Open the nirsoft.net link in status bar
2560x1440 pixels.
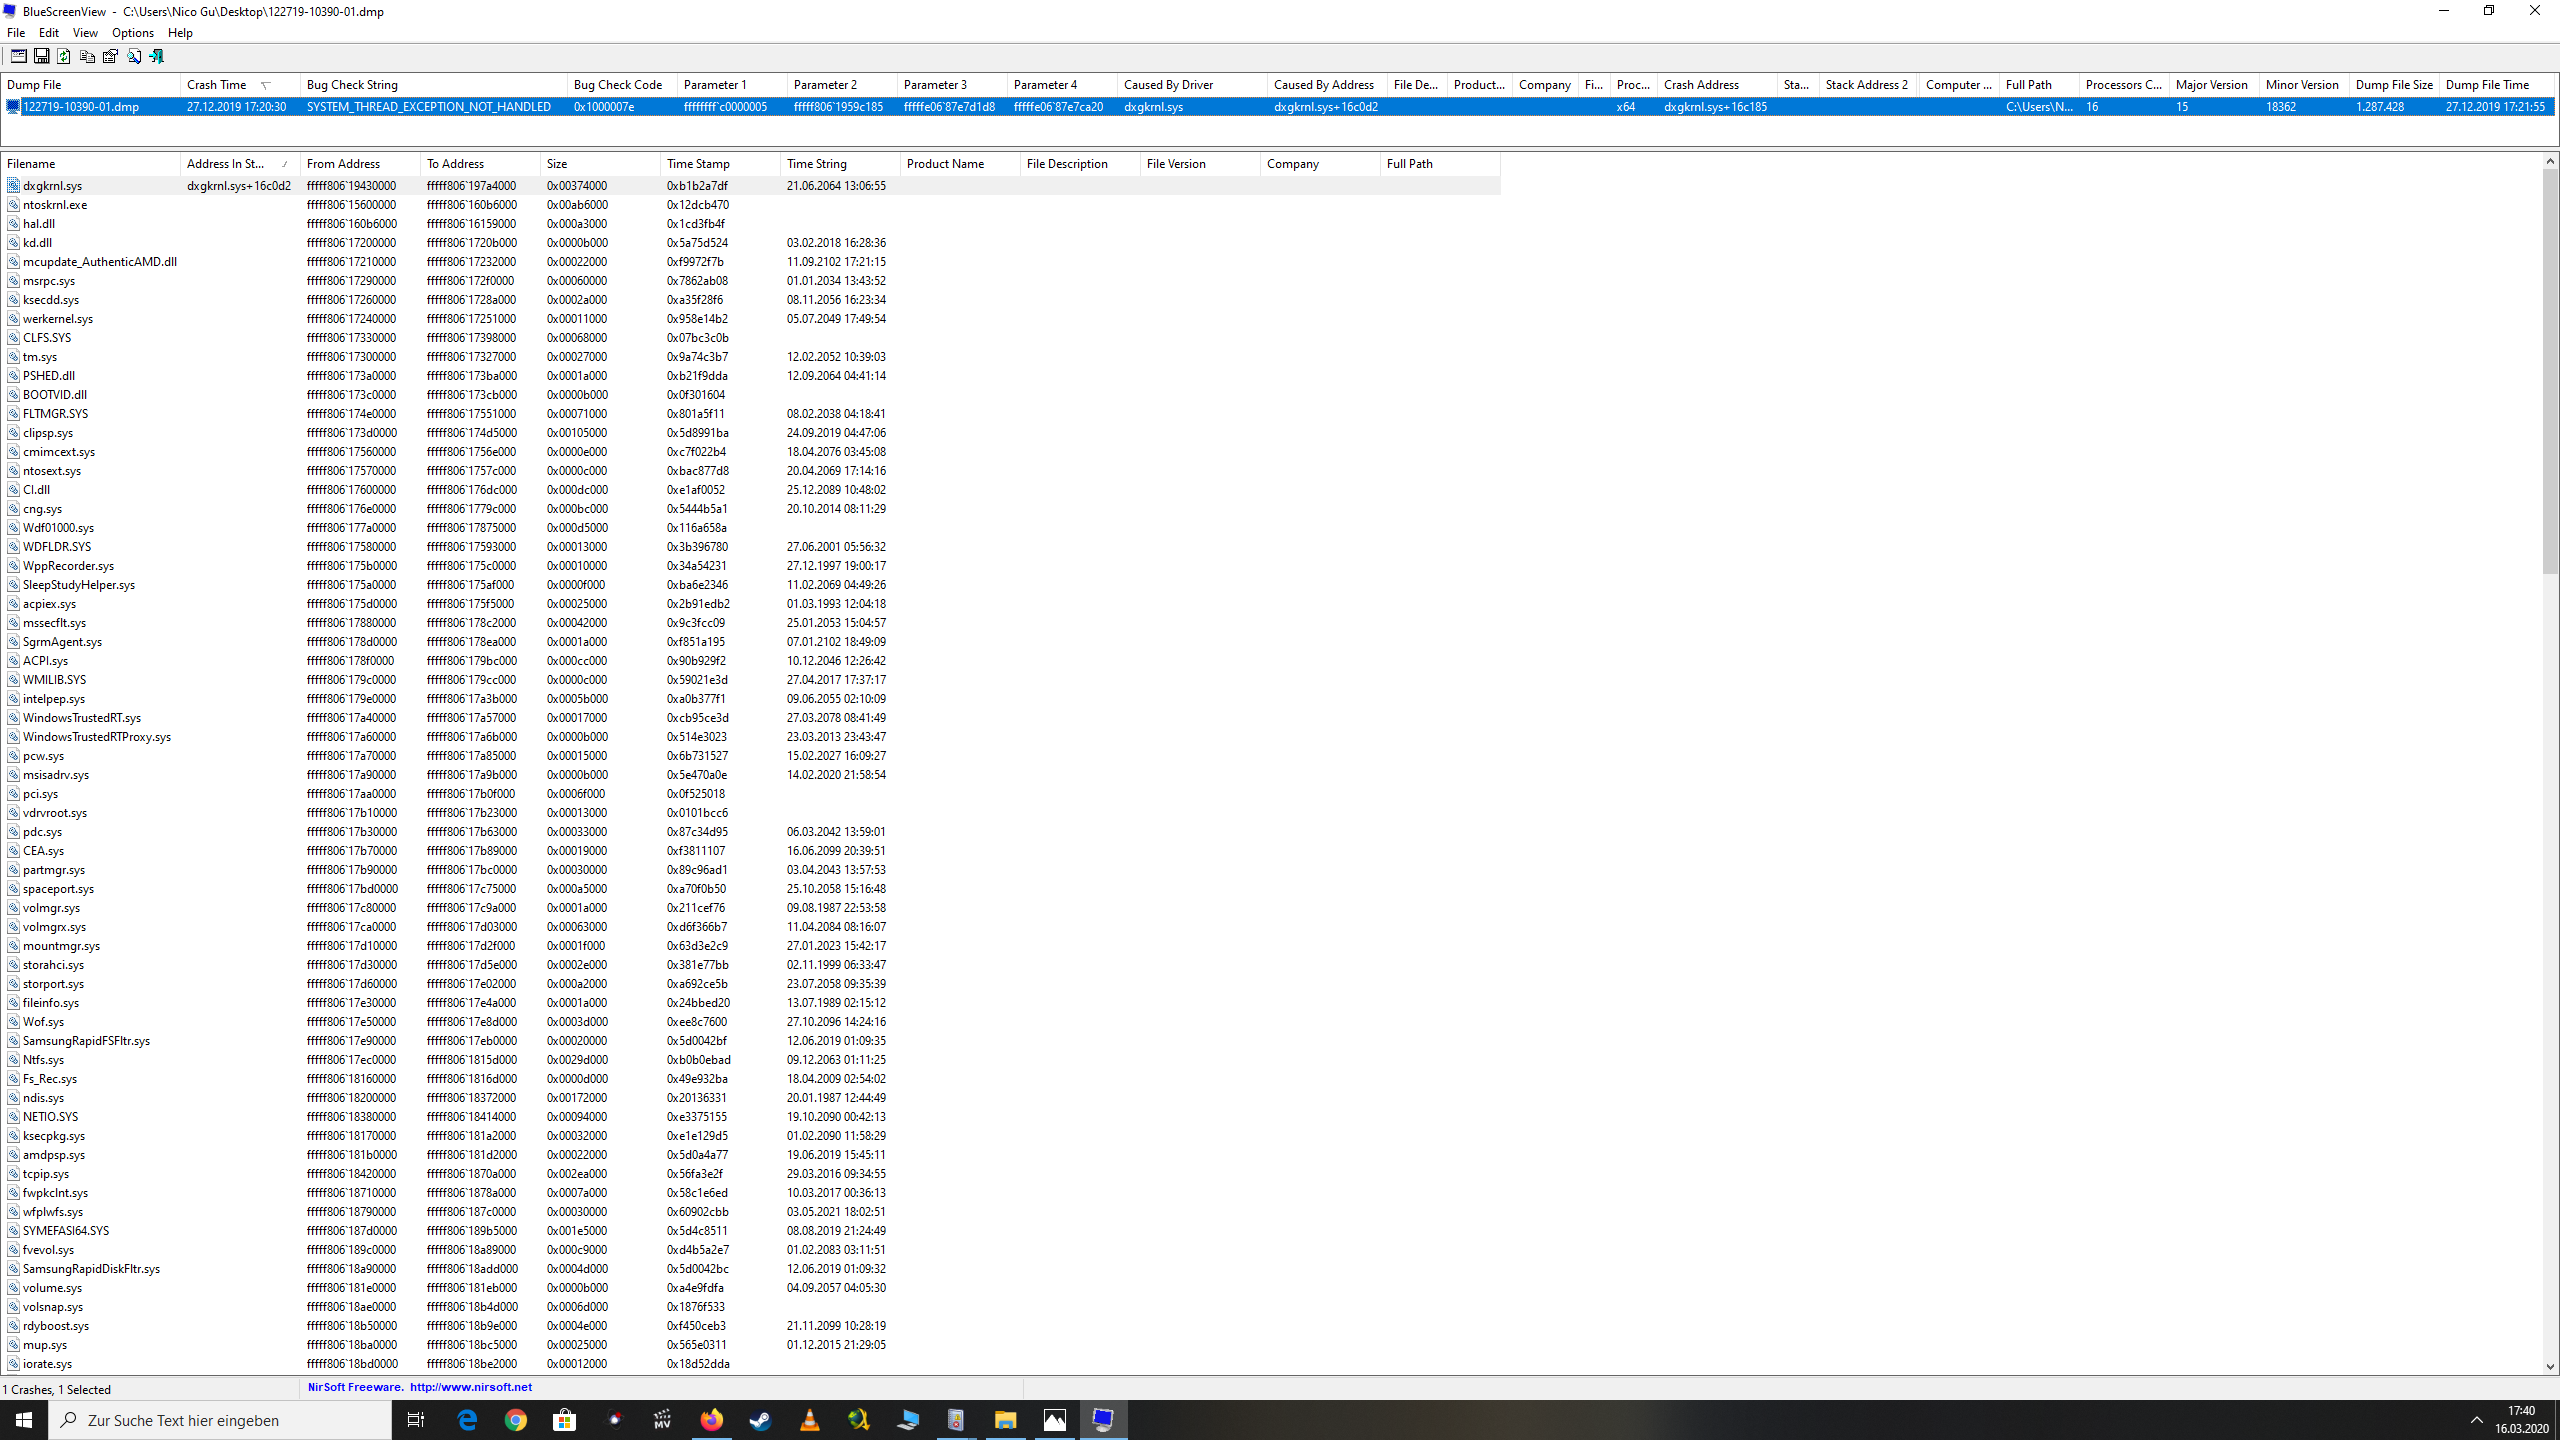pos(470,1388)
